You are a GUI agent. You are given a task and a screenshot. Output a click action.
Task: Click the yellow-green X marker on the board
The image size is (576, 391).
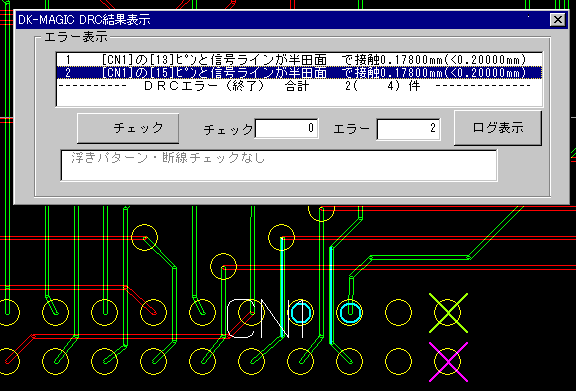(449, 313)
